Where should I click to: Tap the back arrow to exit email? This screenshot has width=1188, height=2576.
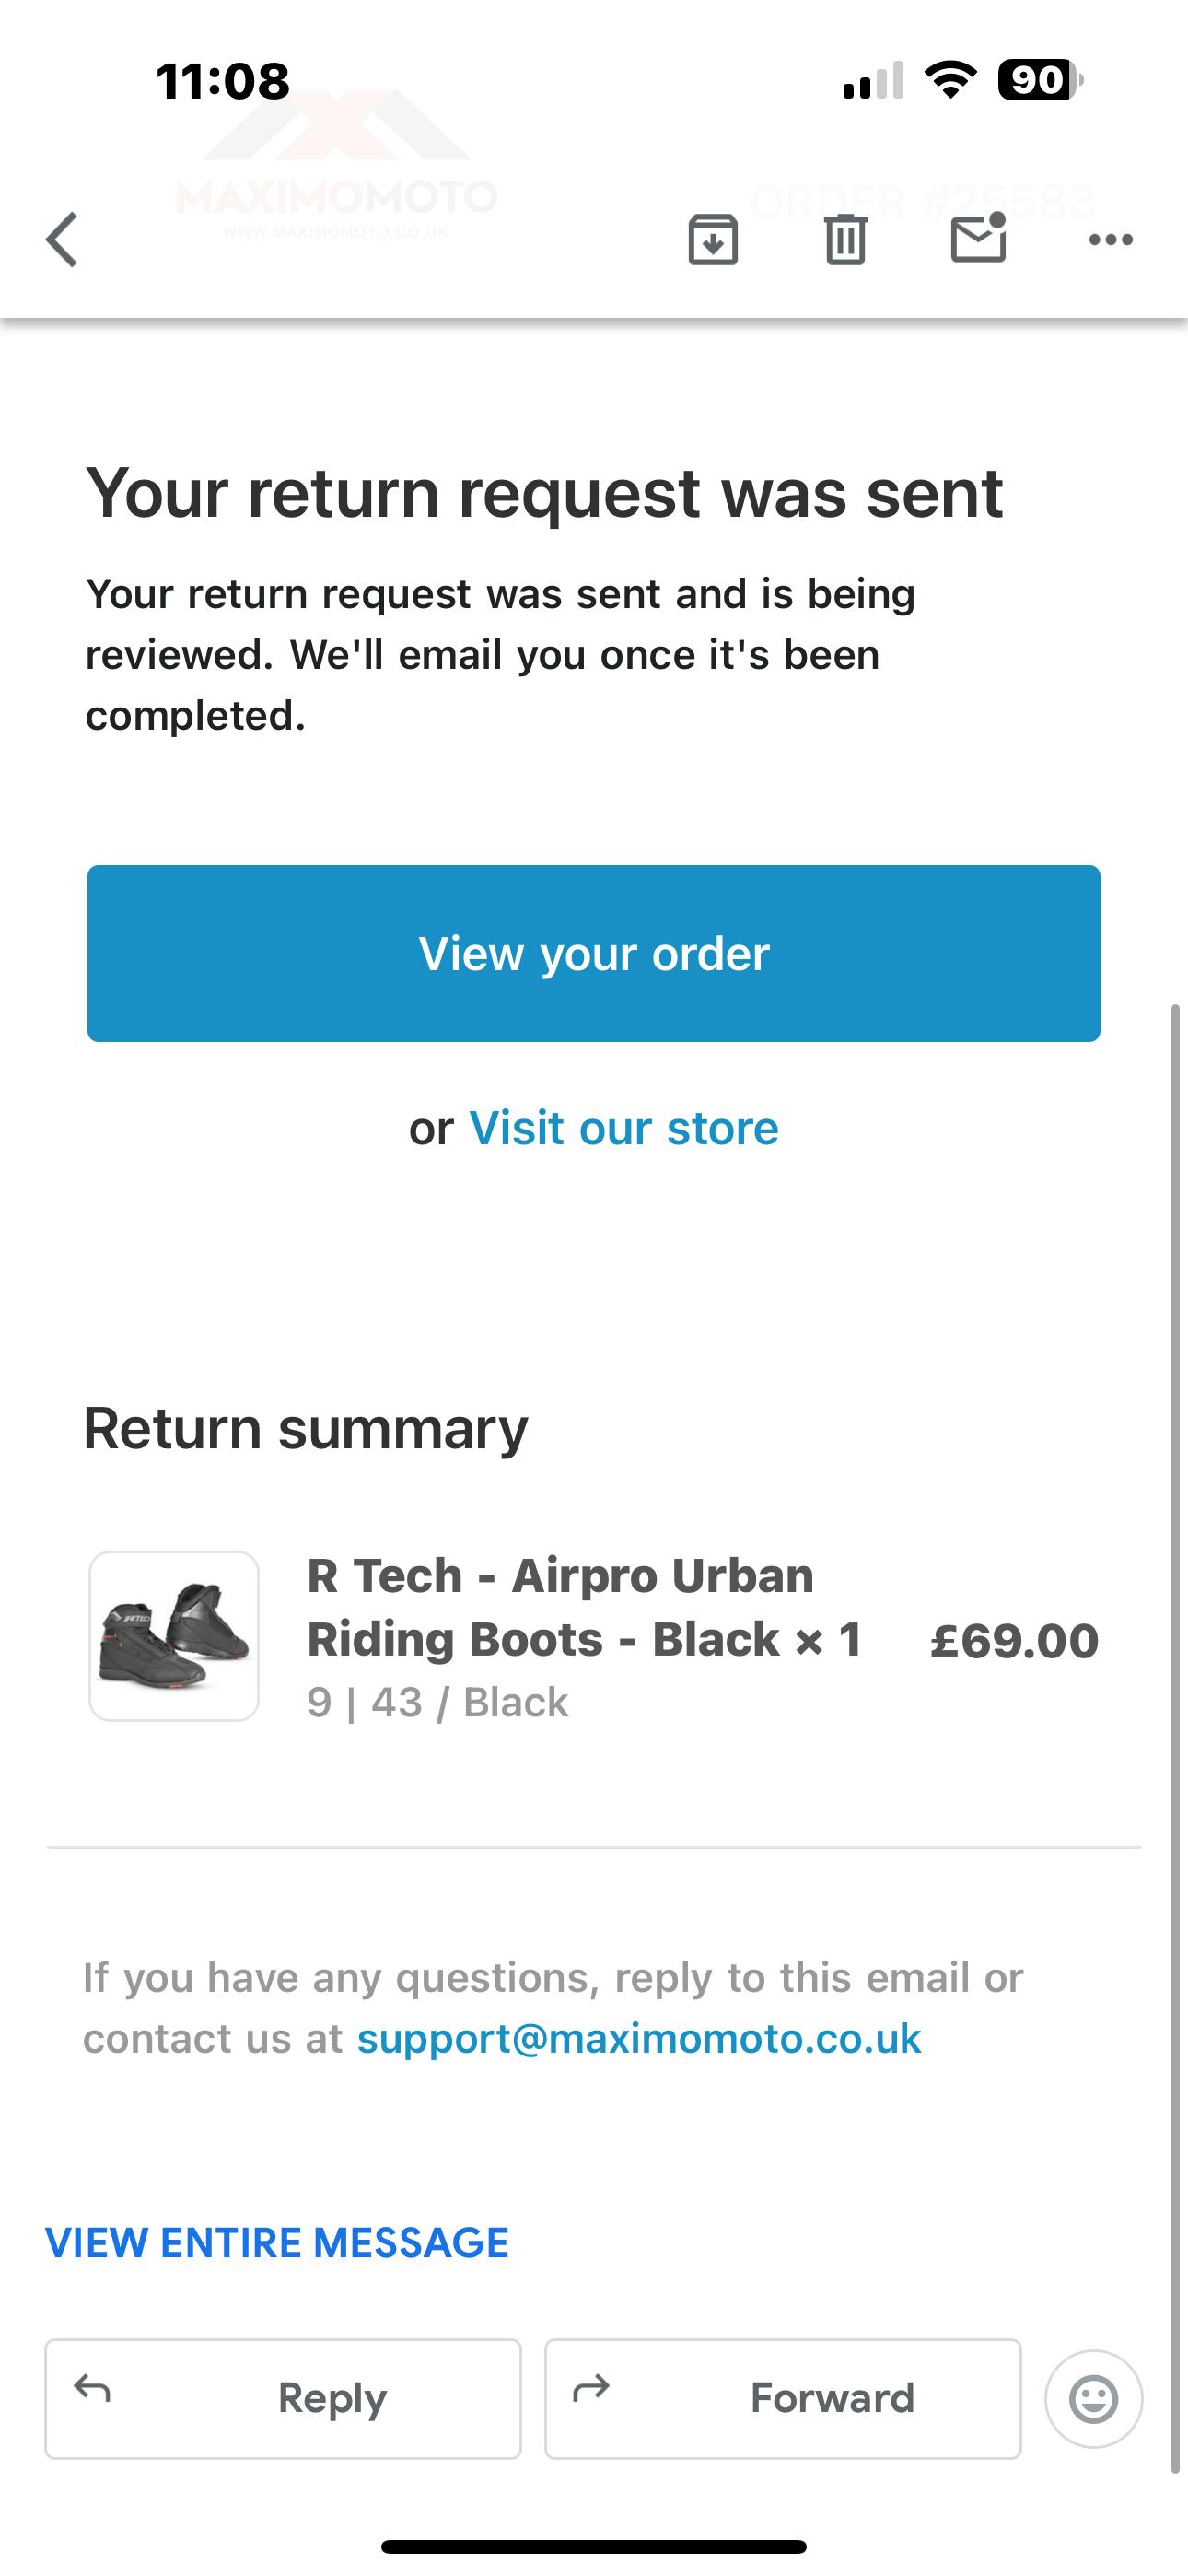[62, 240]
